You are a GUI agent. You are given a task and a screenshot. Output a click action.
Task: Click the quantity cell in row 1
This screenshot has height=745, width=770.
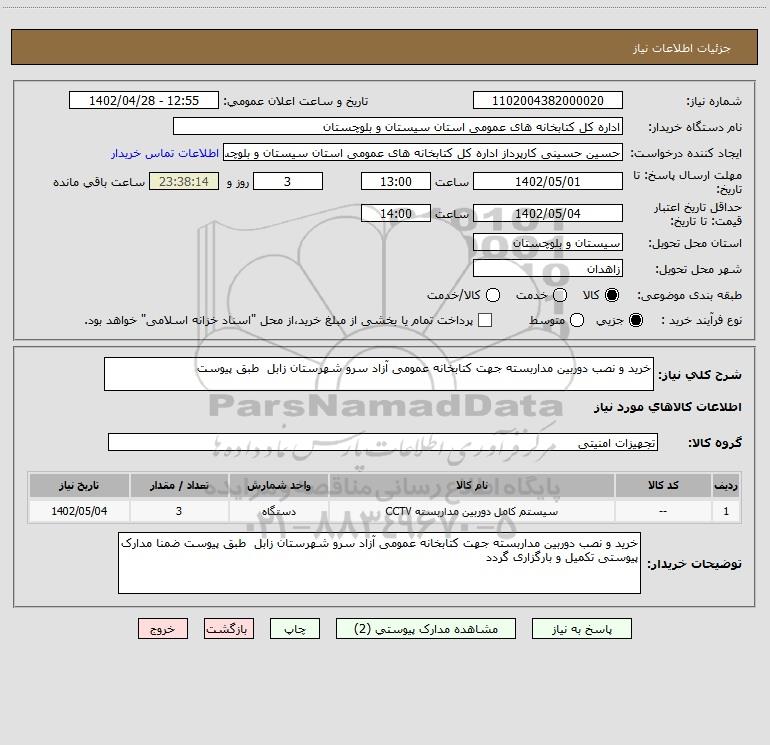[x=179, y=511]
